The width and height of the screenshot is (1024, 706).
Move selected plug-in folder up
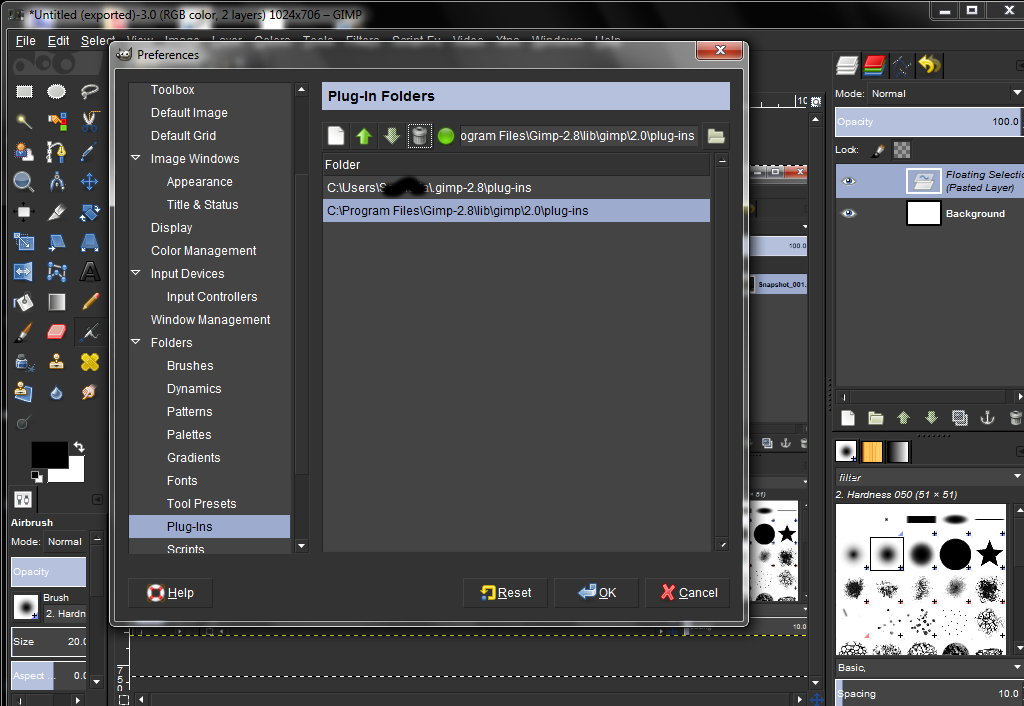[364, 136]
